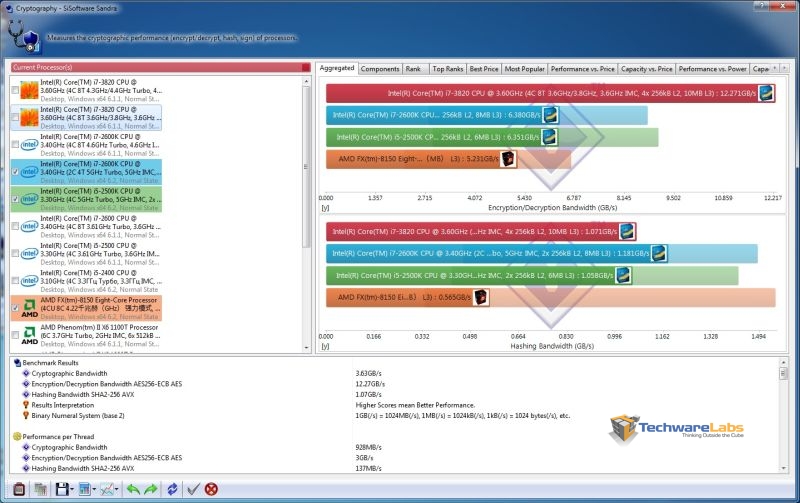The height and width of the screenshot is (503, 800).
Task: Click the results panel scroll-down arrow
Action: (x=784, y=468)
